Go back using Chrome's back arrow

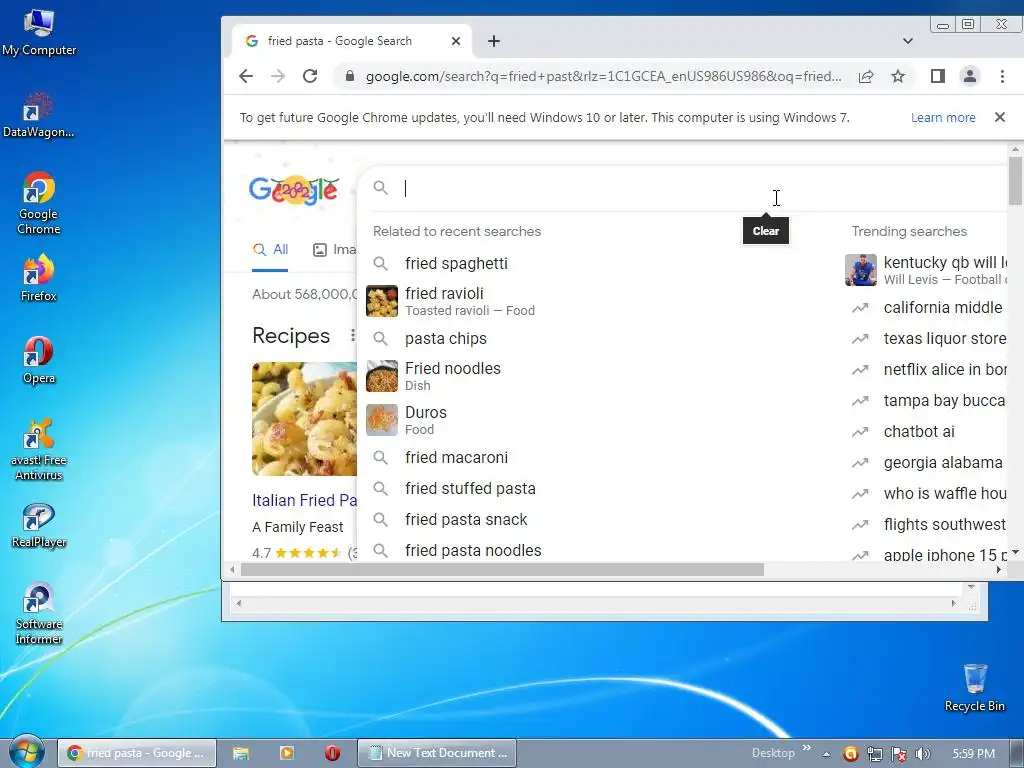pos(246,76)
